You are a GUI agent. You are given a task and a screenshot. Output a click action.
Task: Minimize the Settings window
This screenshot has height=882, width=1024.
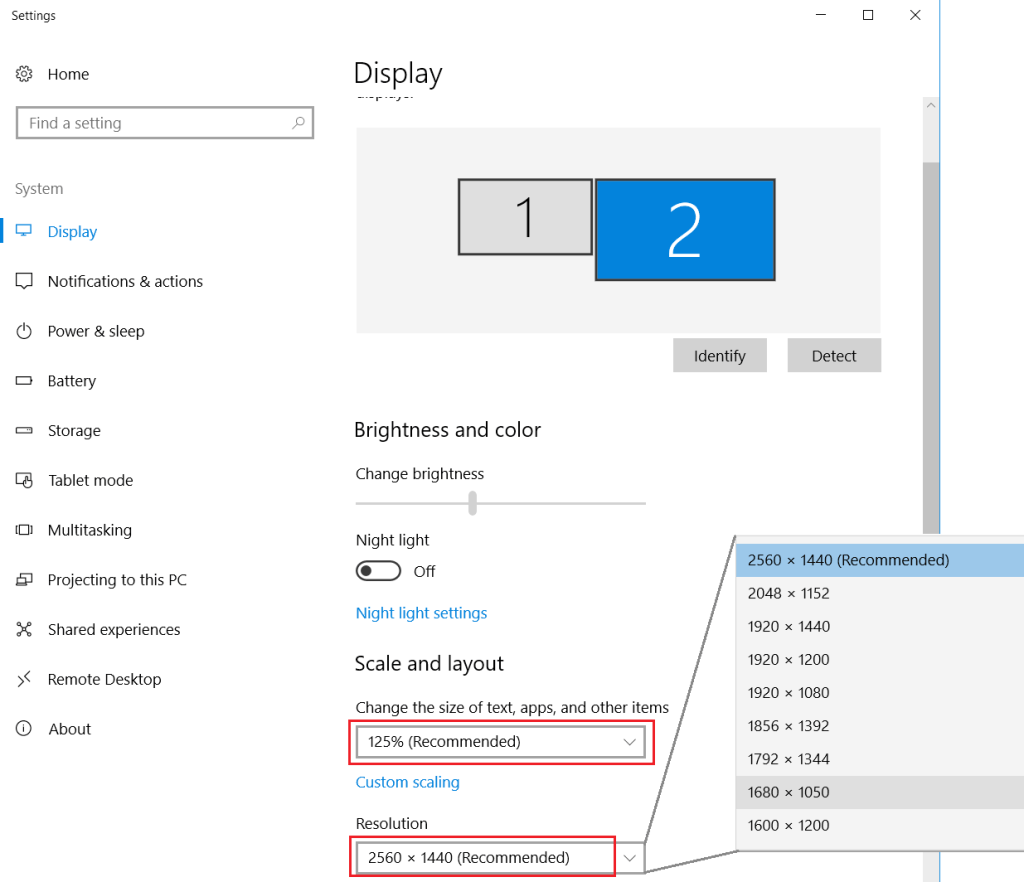pyautogui.click(x=821, y=15)
